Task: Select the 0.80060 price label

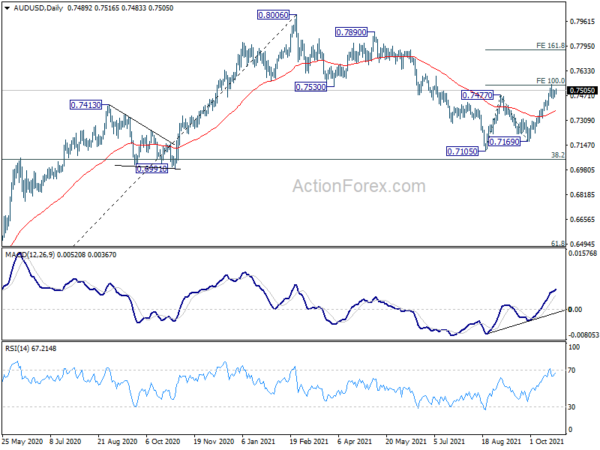Action: click(x=273, y=15)
